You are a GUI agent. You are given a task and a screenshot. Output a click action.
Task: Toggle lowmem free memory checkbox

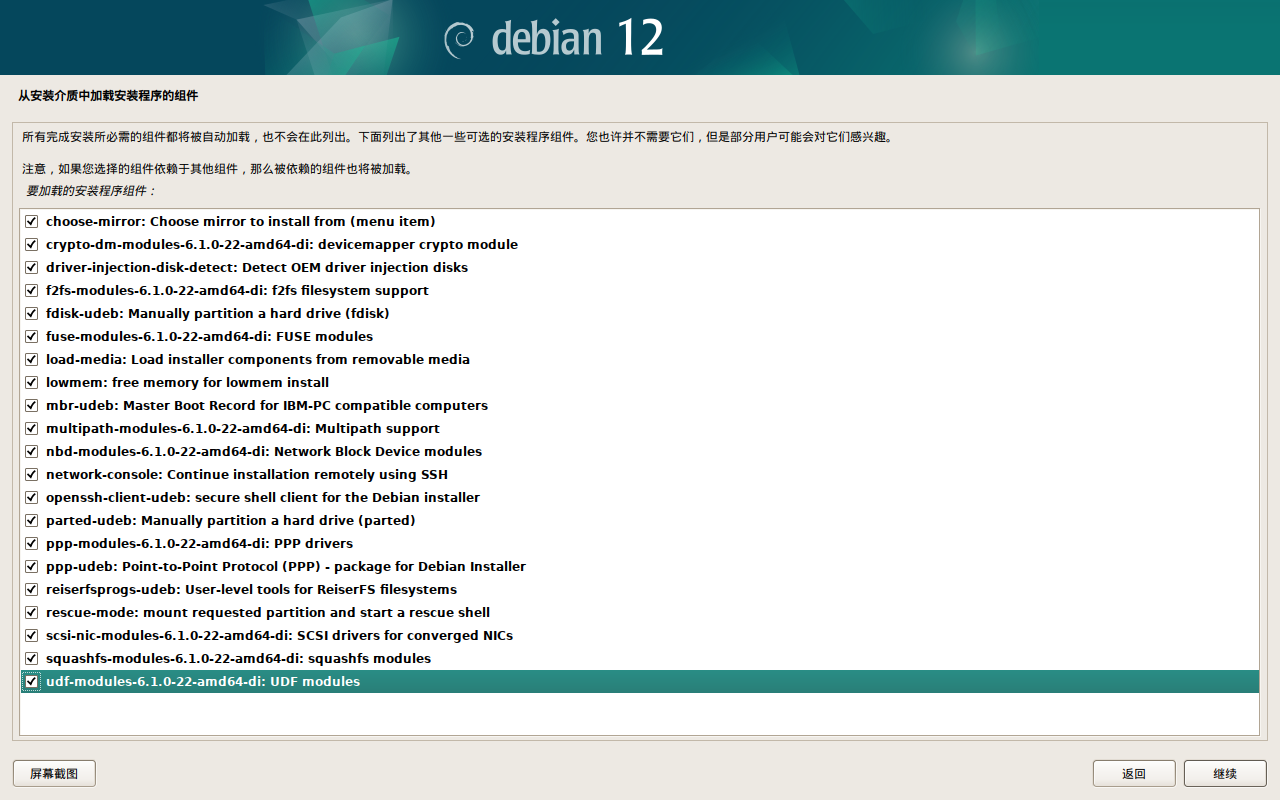(32, 383)
